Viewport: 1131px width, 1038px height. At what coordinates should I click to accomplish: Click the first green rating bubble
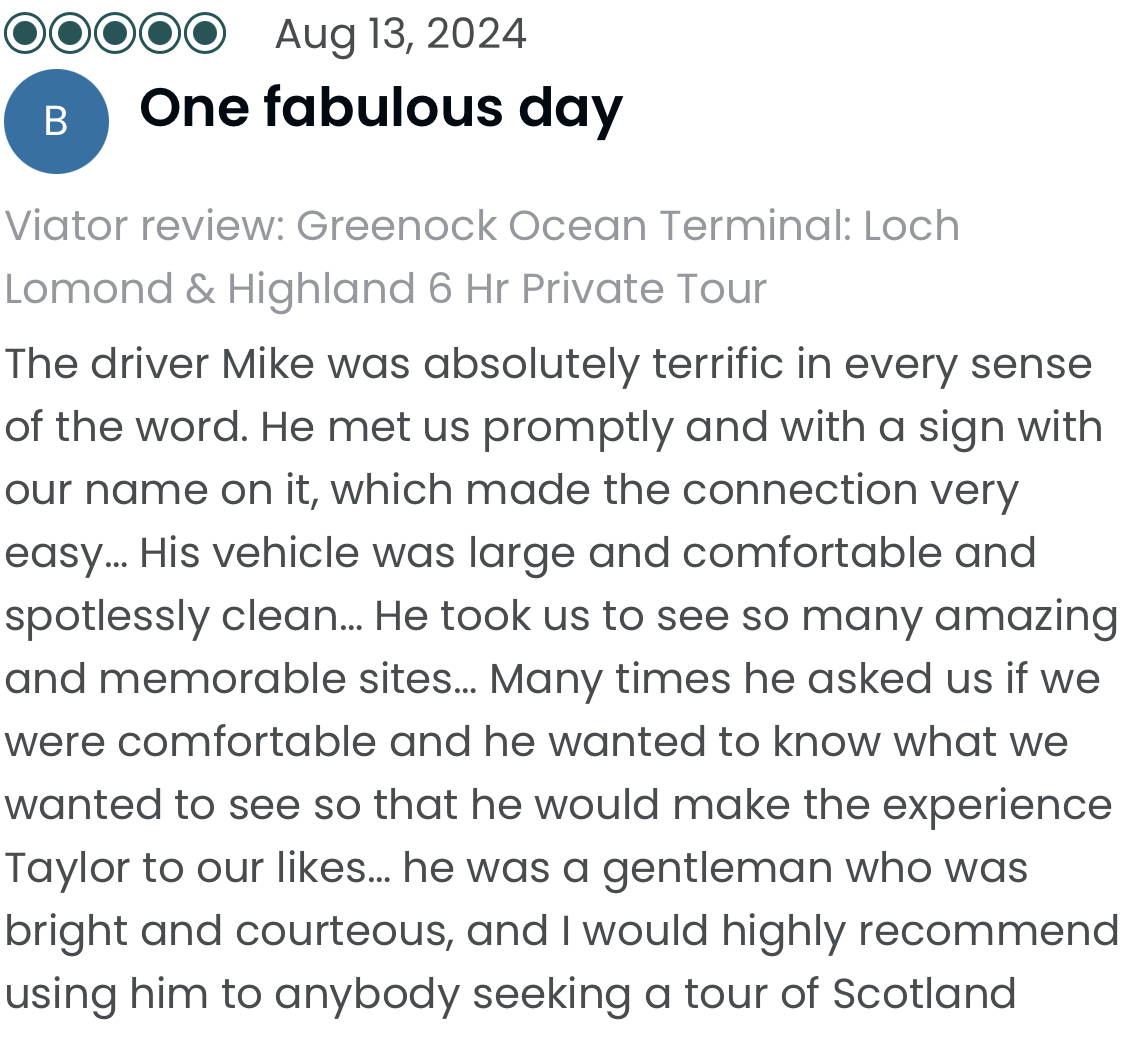pyautogui.click(x=25, y=34)
